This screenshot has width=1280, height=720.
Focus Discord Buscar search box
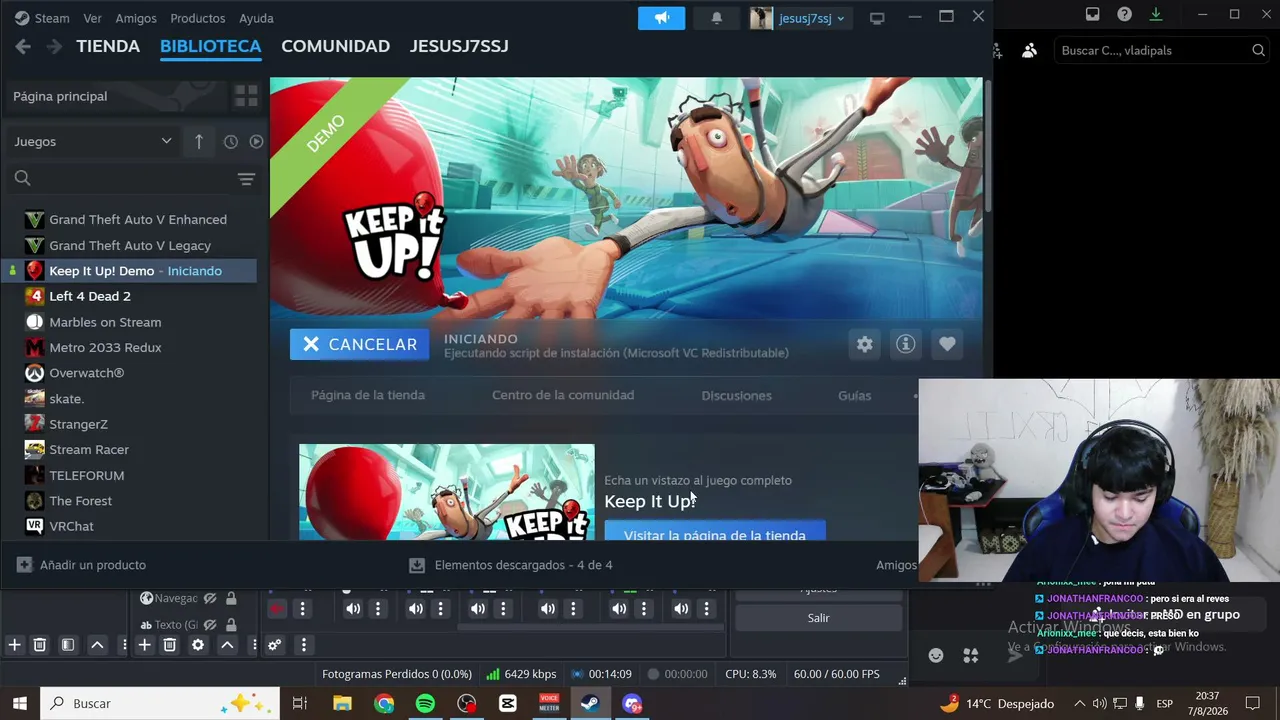[1164, 50]
